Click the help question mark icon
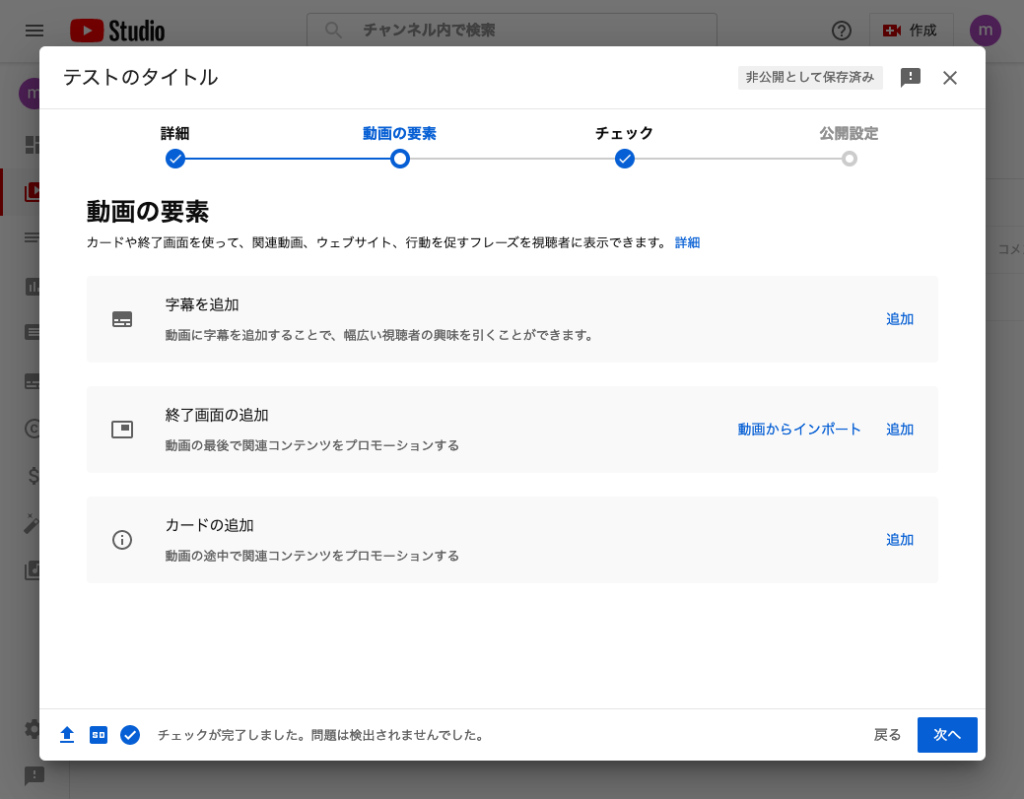 click(841, 30)
